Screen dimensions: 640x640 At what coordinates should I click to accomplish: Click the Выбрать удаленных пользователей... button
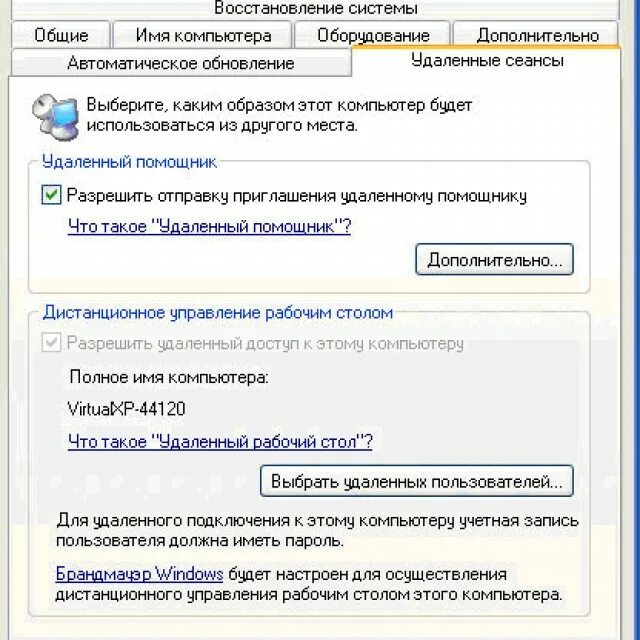coord(417,481)
